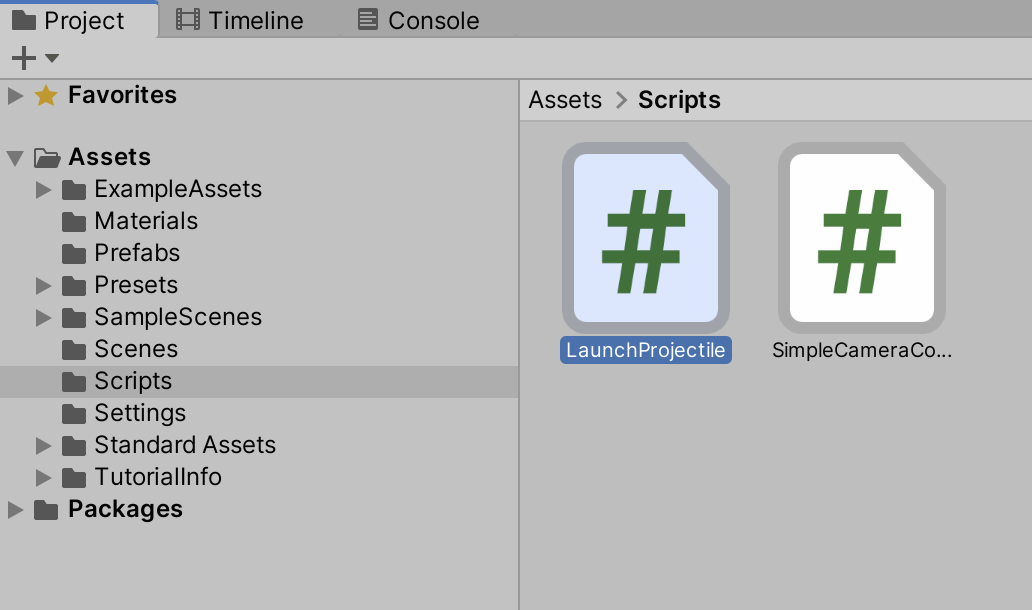Switch to the Console tab

tap(419, 20)
